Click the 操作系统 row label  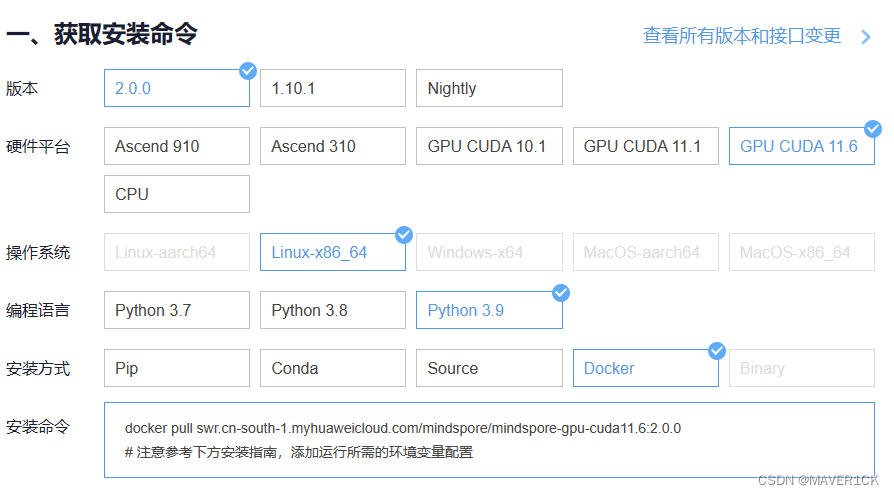coord(38,252)
